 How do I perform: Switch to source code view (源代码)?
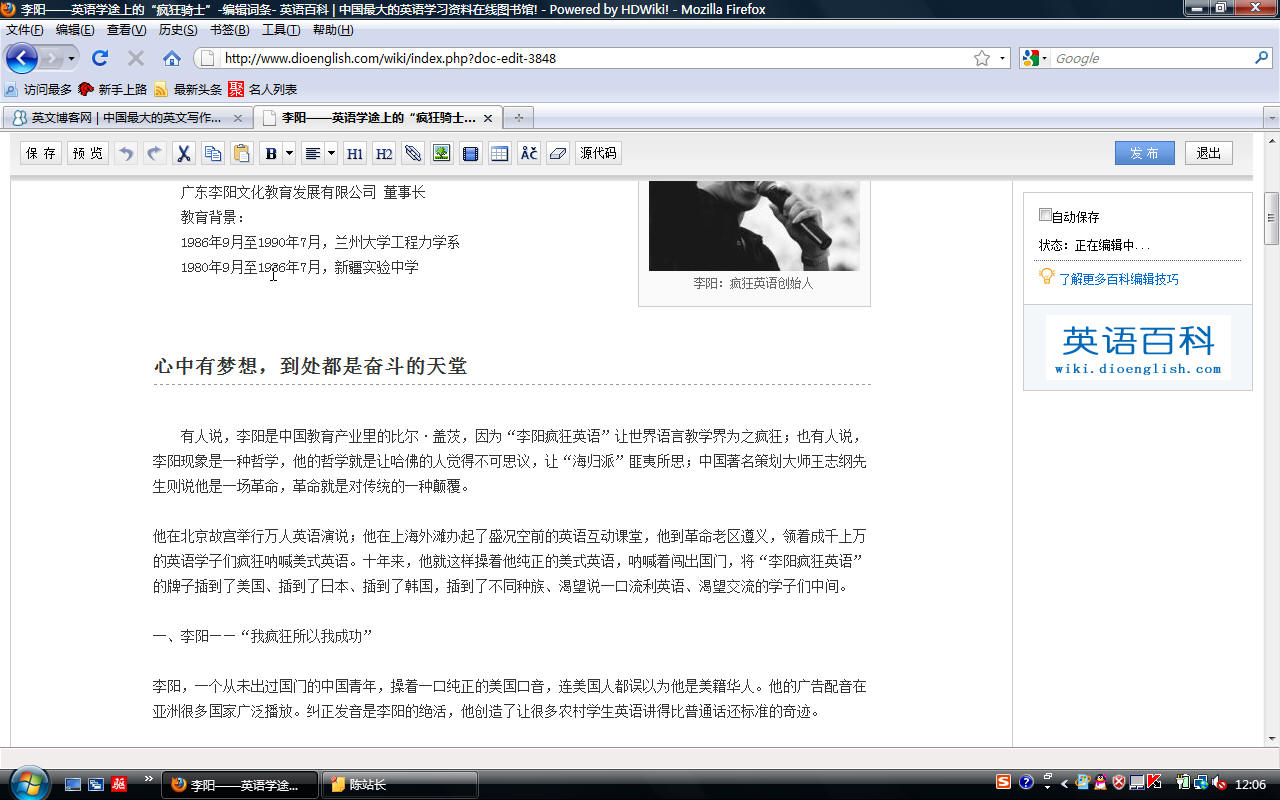tap(598, 153)
